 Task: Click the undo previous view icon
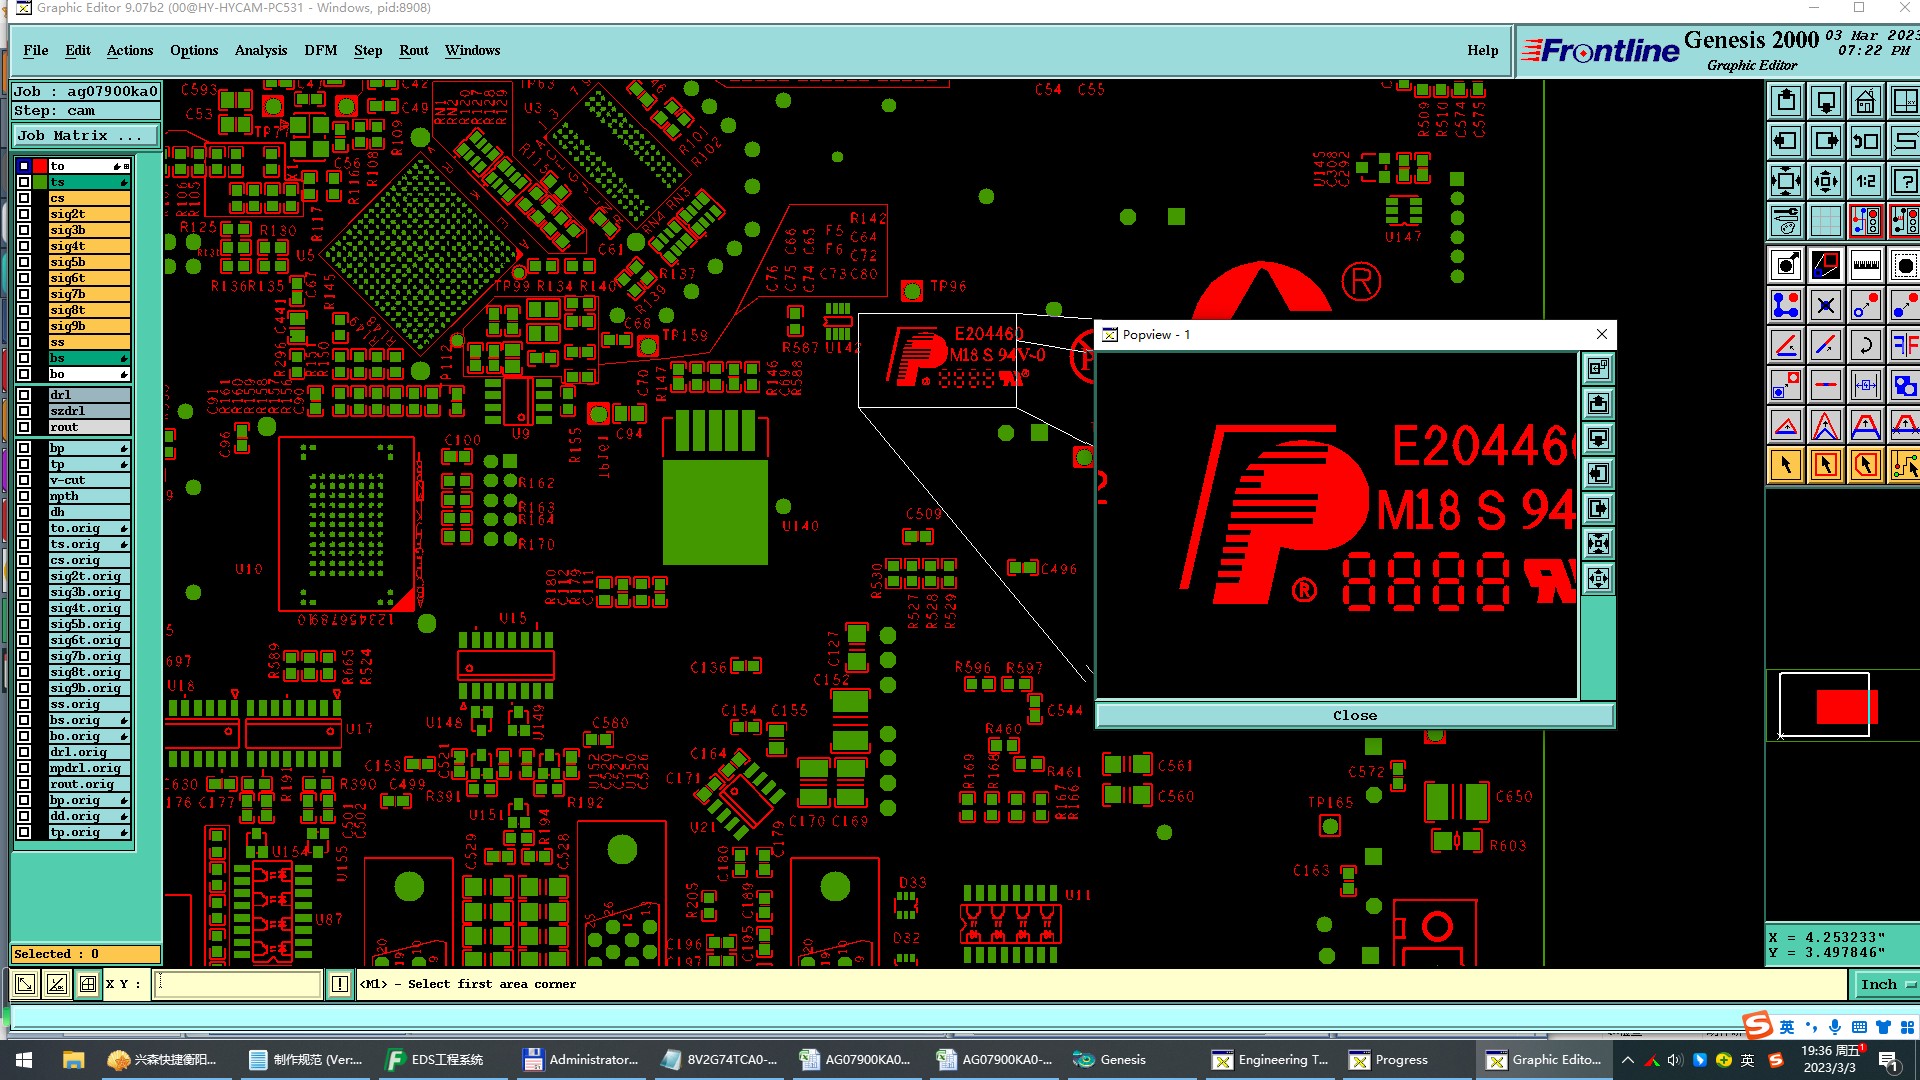(x=1865, y=141)
